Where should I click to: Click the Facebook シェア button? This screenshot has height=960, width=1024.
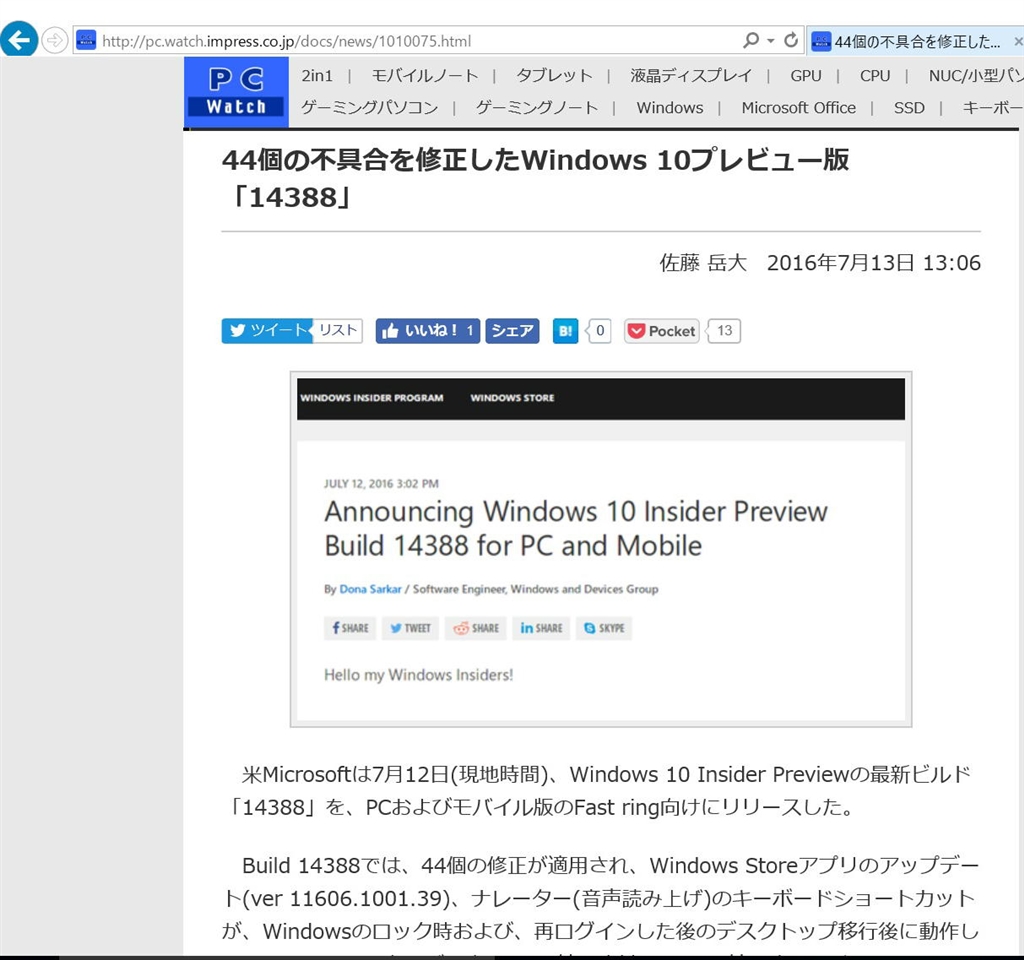point(513,331)
